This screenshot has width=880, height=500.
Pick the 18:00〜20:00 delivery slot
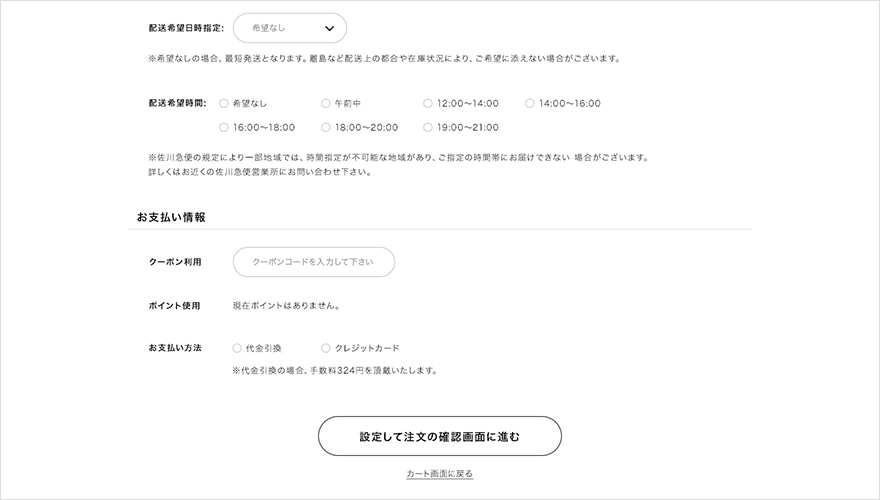coord(326,127)
